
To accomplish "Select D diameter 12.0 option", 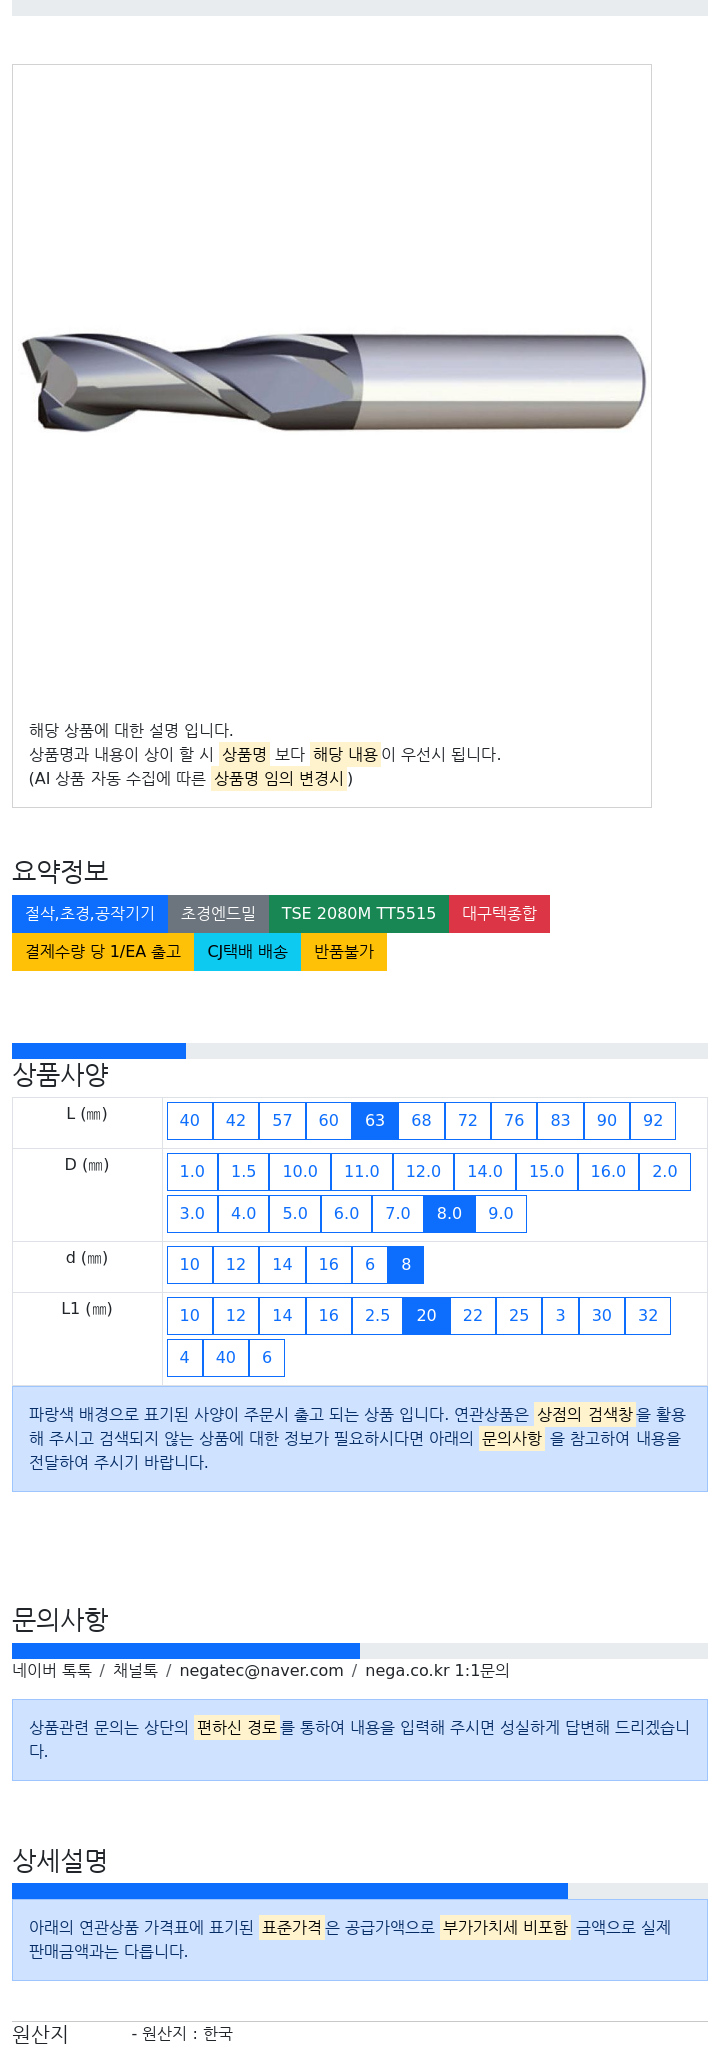I will [423, 1172].
